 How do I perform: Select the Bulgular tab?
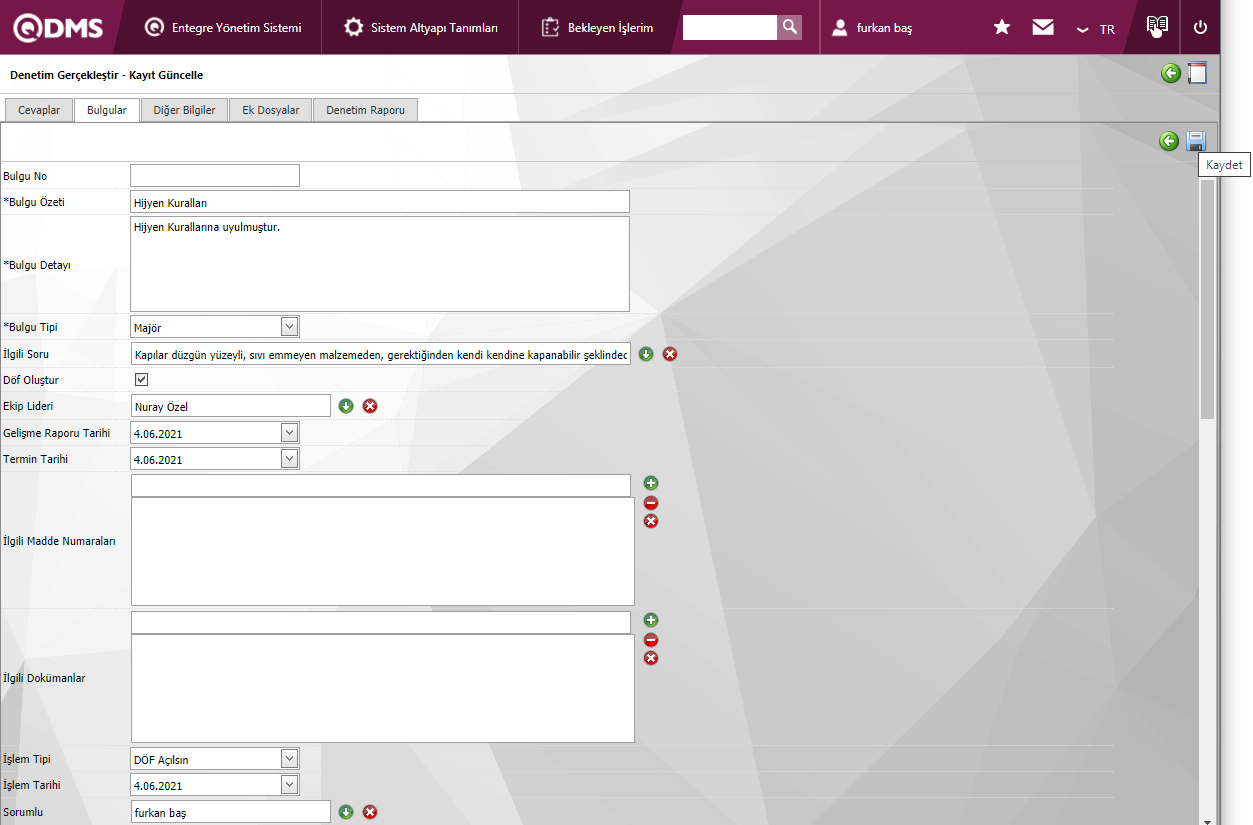tap(107, 110)
